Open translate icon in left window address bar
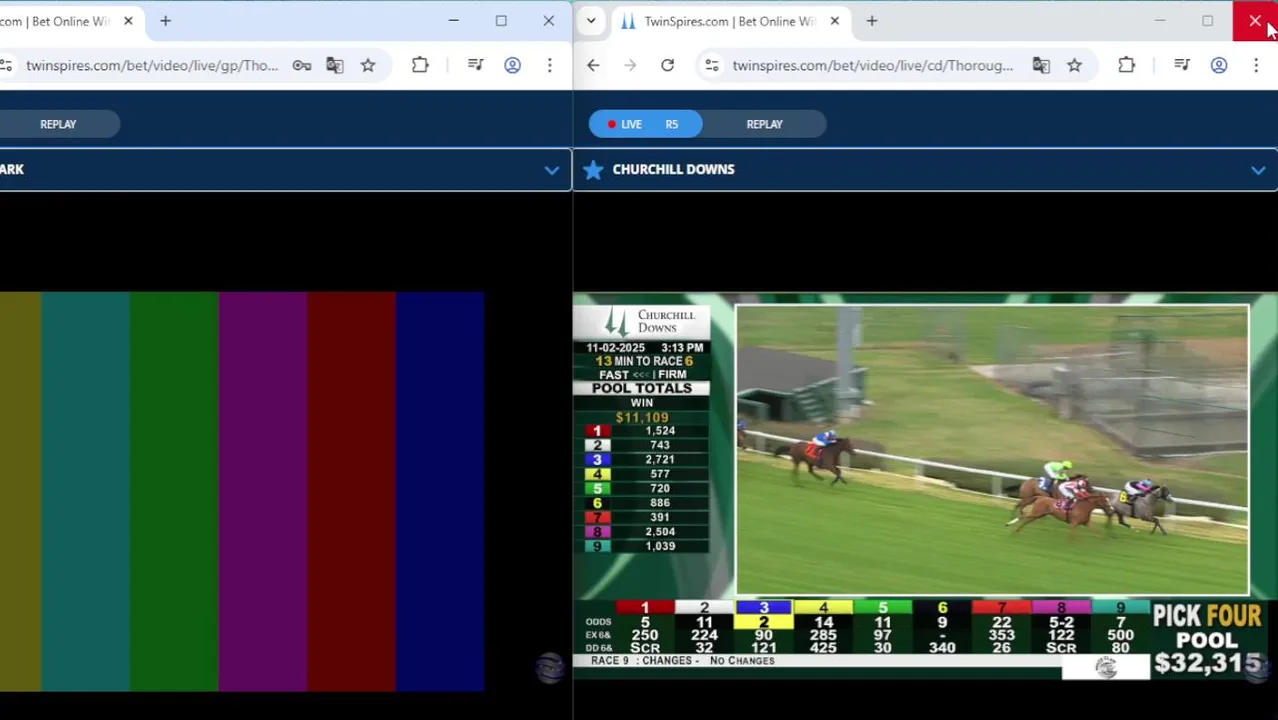The image size is (1278, 720). tap(335, 65)
